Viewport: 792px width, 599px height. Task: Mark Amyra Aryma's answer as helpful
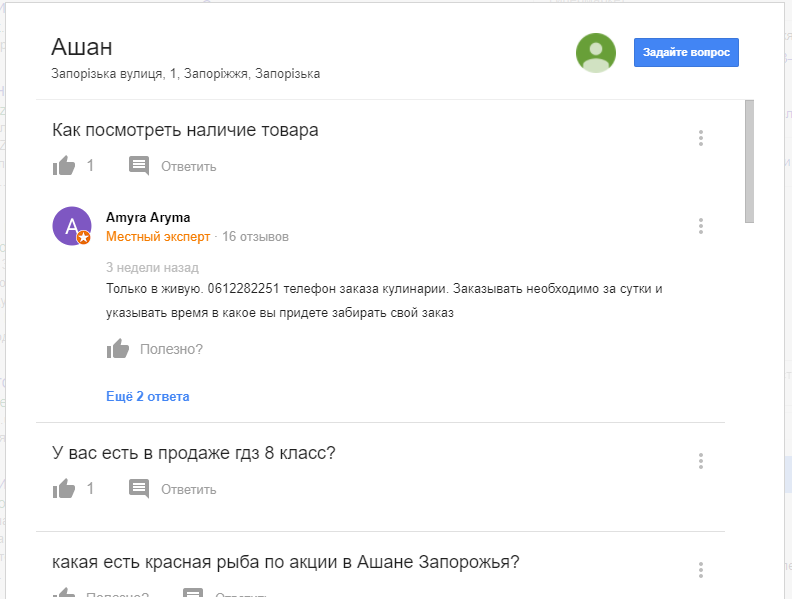[x=118, y=348]
